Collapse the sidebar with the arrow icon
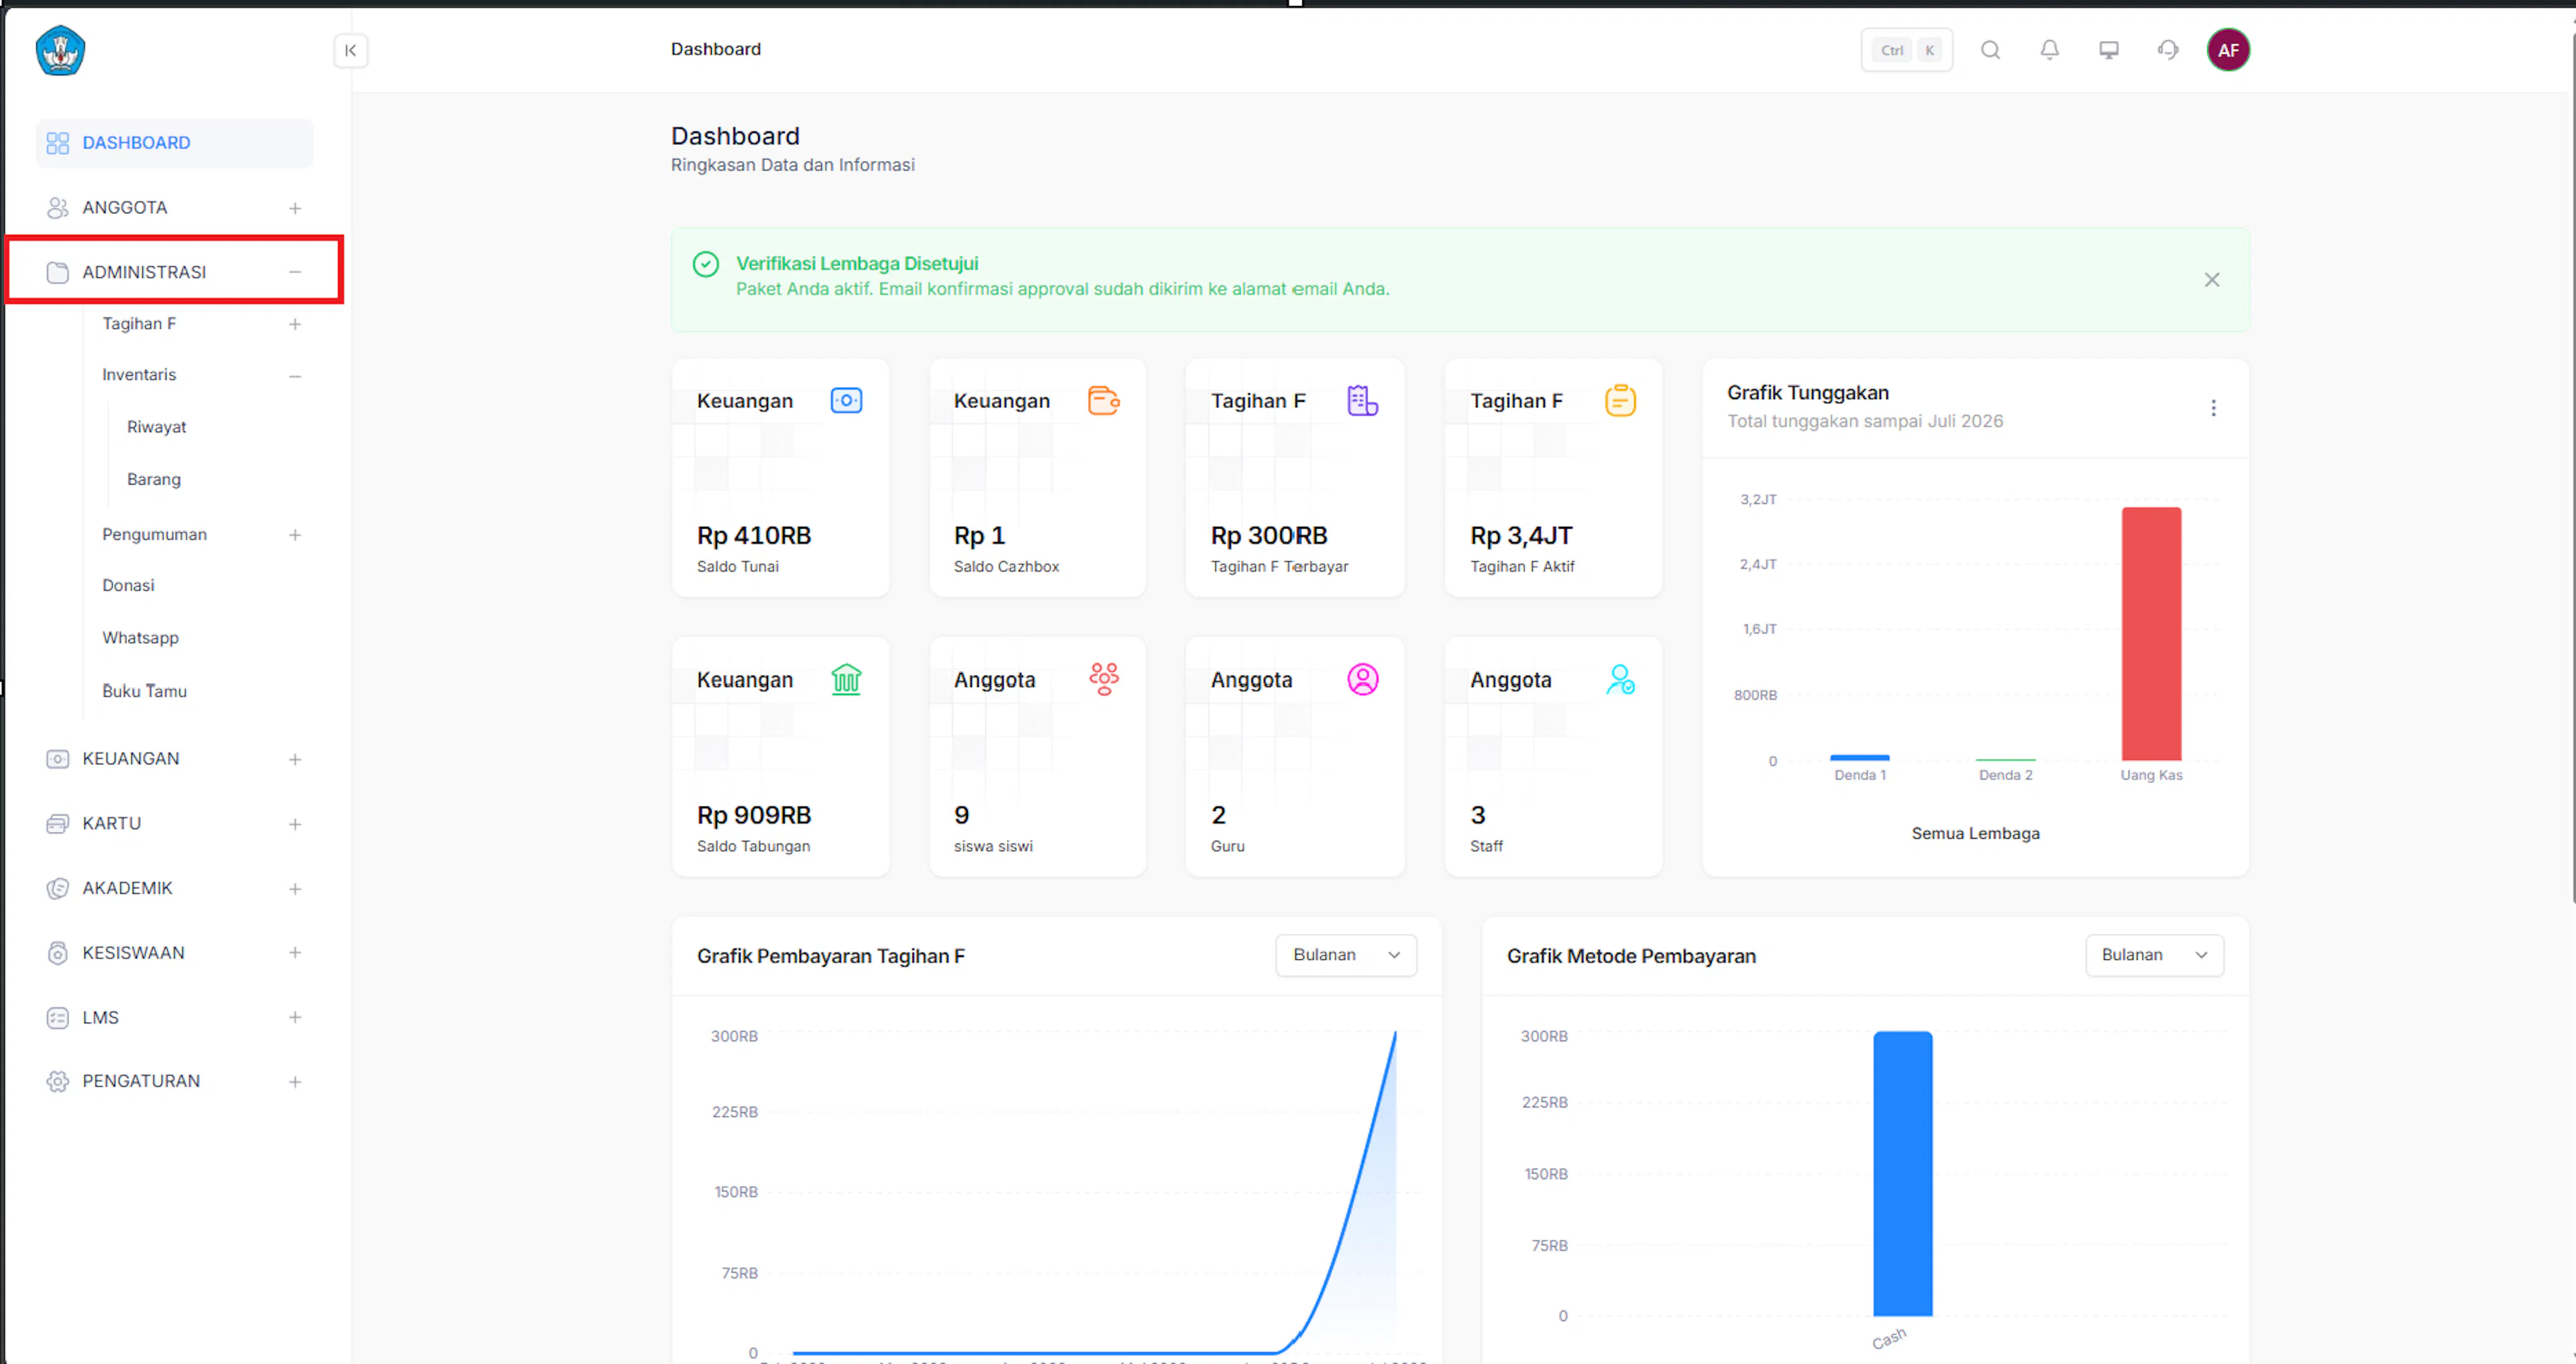2576x1364 pixels. click(x=350, y=50)
